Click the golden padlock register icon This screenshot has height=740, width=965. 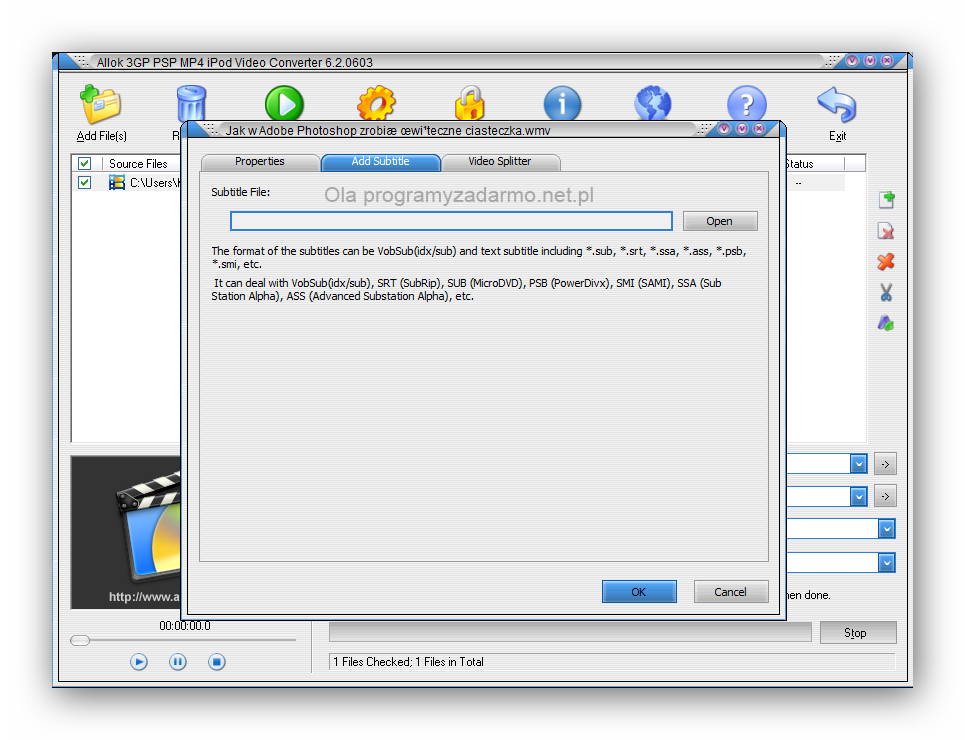coord(470,103)
